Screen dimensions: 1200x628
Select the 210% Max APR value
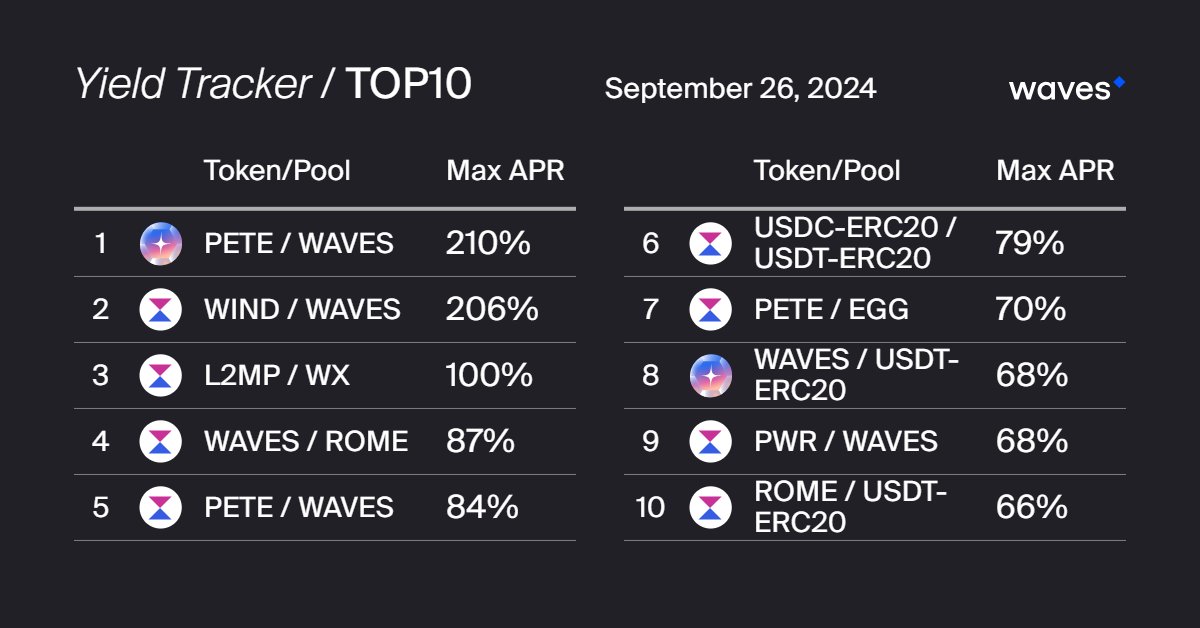click(x=488, y=243)
